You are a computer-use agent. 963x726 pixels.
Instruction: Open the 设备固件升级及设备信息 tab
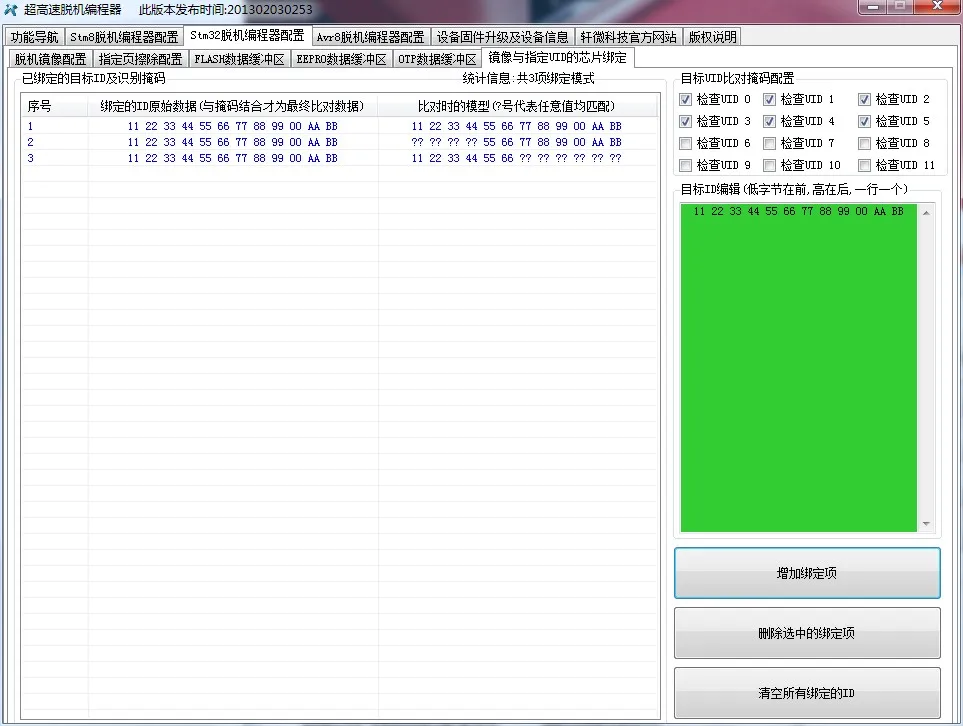[502, 35]
